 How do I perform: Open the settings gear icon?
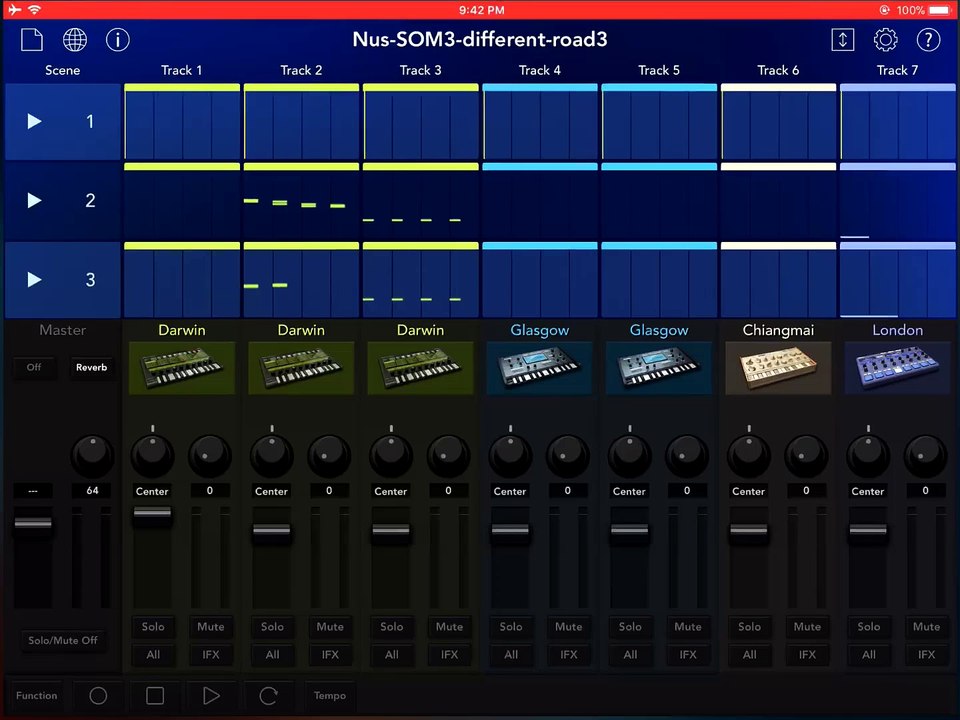click(x=885, y=40)
